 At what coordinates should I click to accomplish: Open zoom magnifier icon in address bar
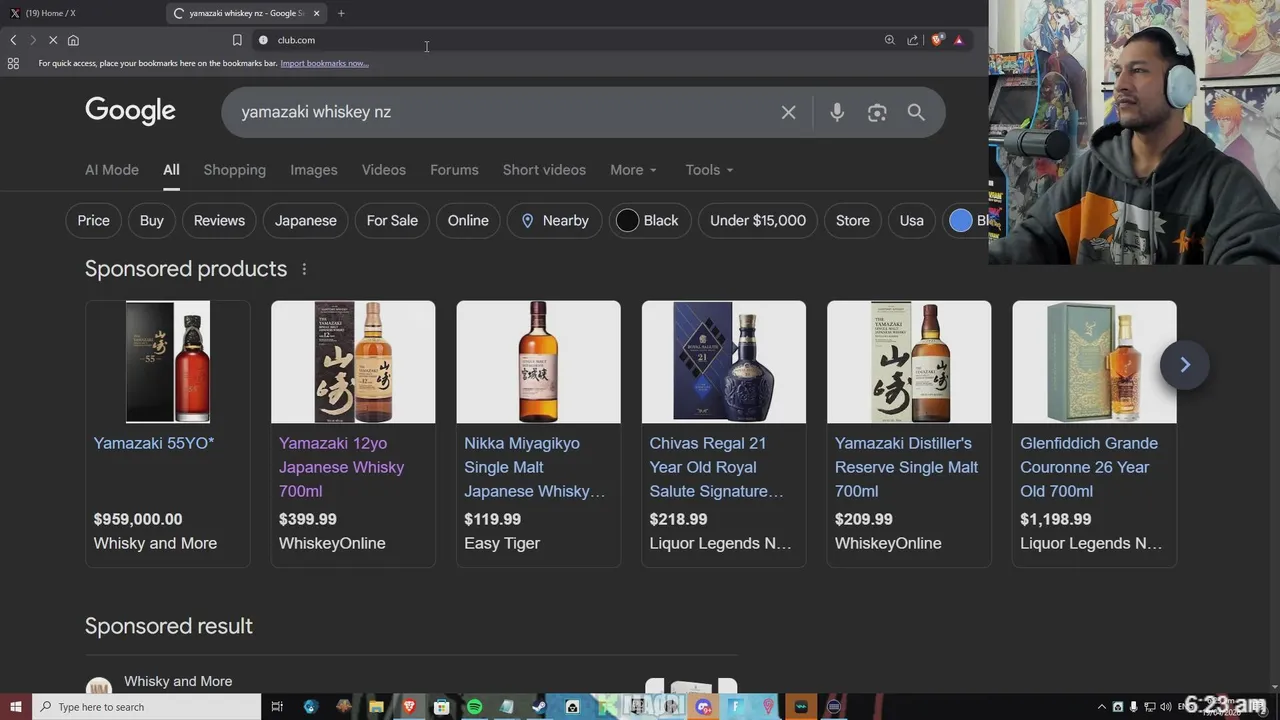pyautogui.click(x=889, y=40)
